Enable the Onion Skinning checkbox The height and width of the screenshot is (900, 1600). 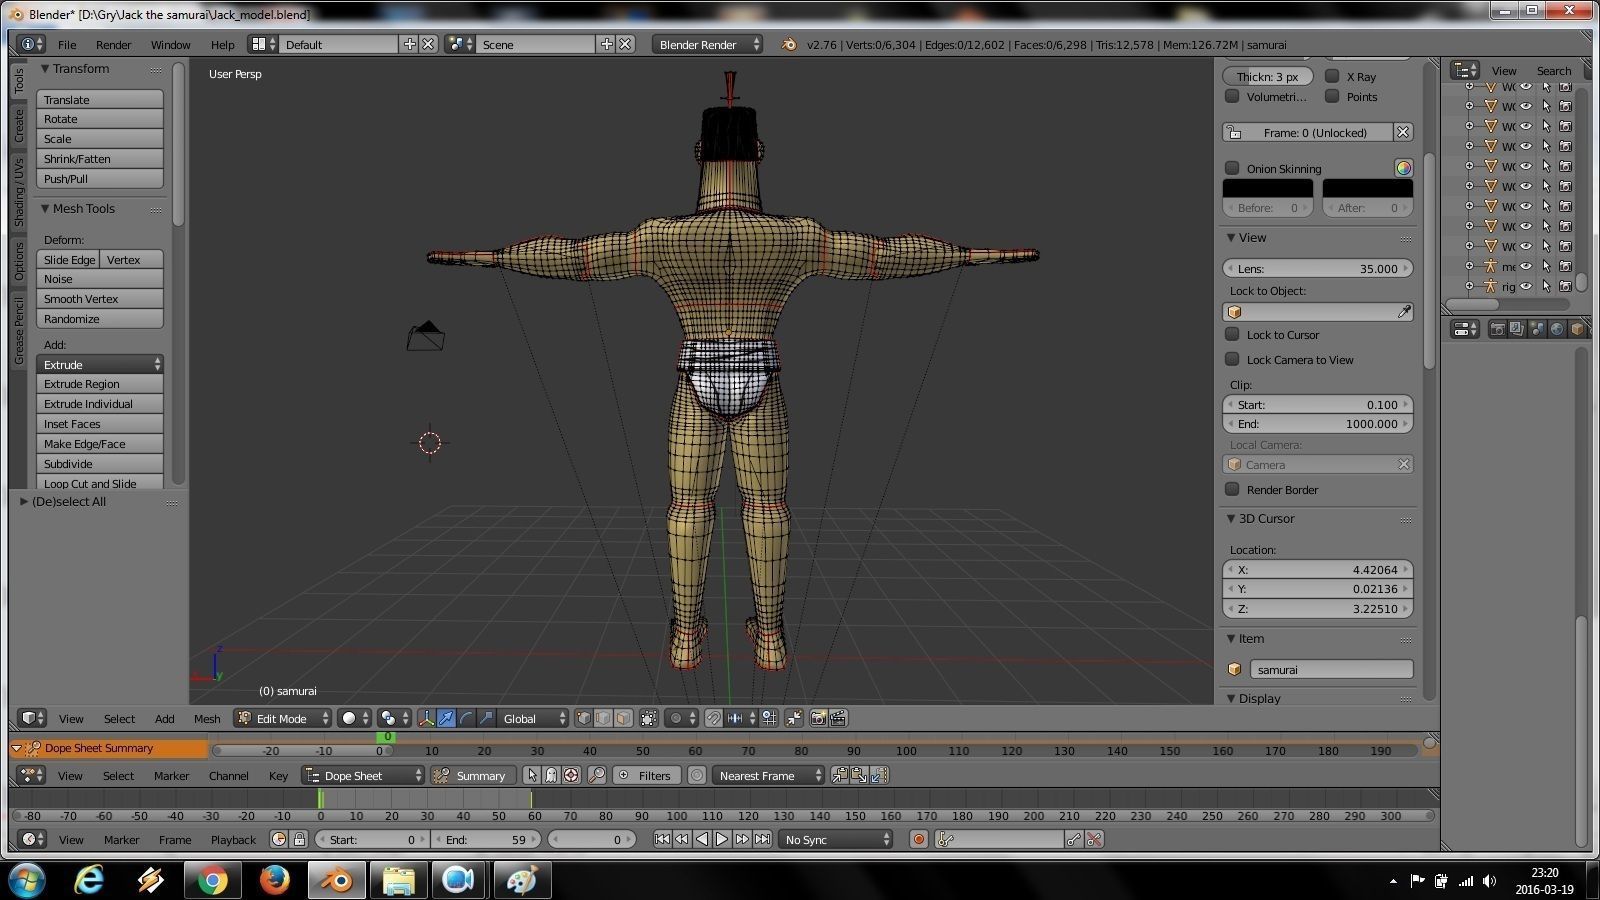coord(1232,168)
